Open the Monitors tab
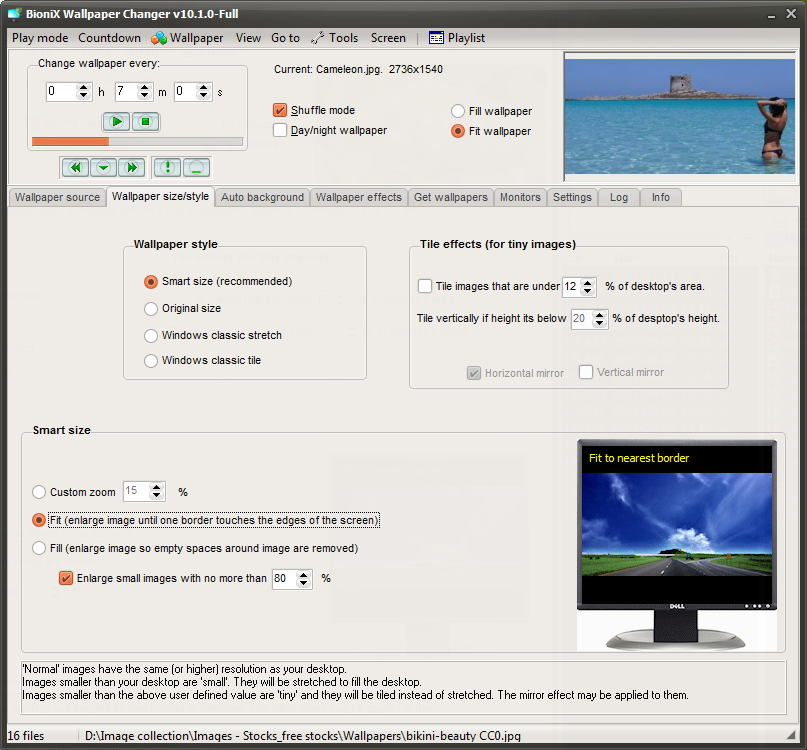The image size is (807, 750). [520, 197]
